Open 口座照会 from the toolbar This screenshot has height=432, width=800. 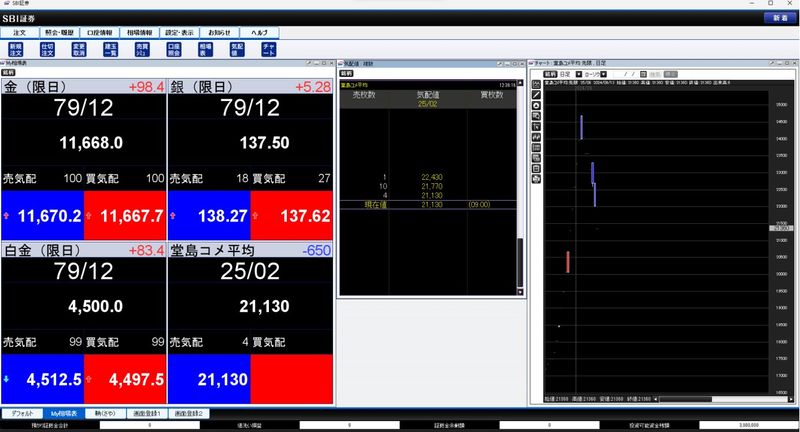174,48
